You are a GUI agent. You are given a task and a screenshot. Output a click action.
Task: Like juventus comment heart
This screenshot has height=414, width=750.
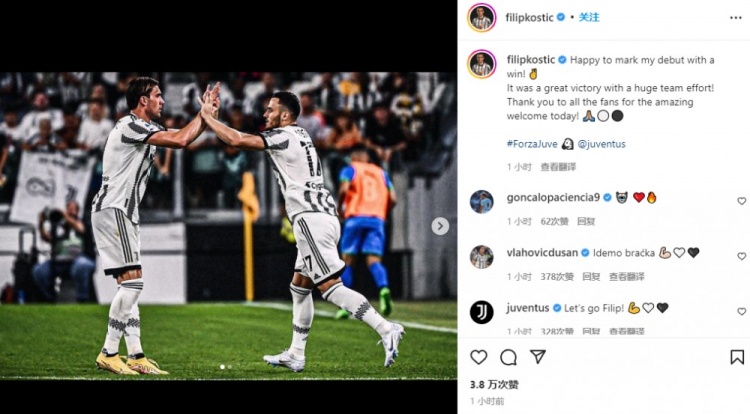pos(741,311)
